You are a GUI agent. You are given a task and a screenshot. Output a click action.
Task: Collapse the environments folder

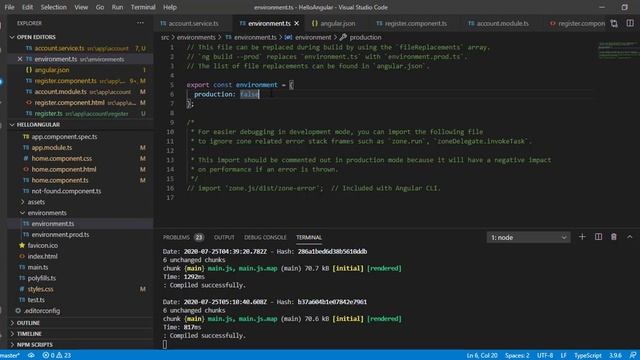47,213
